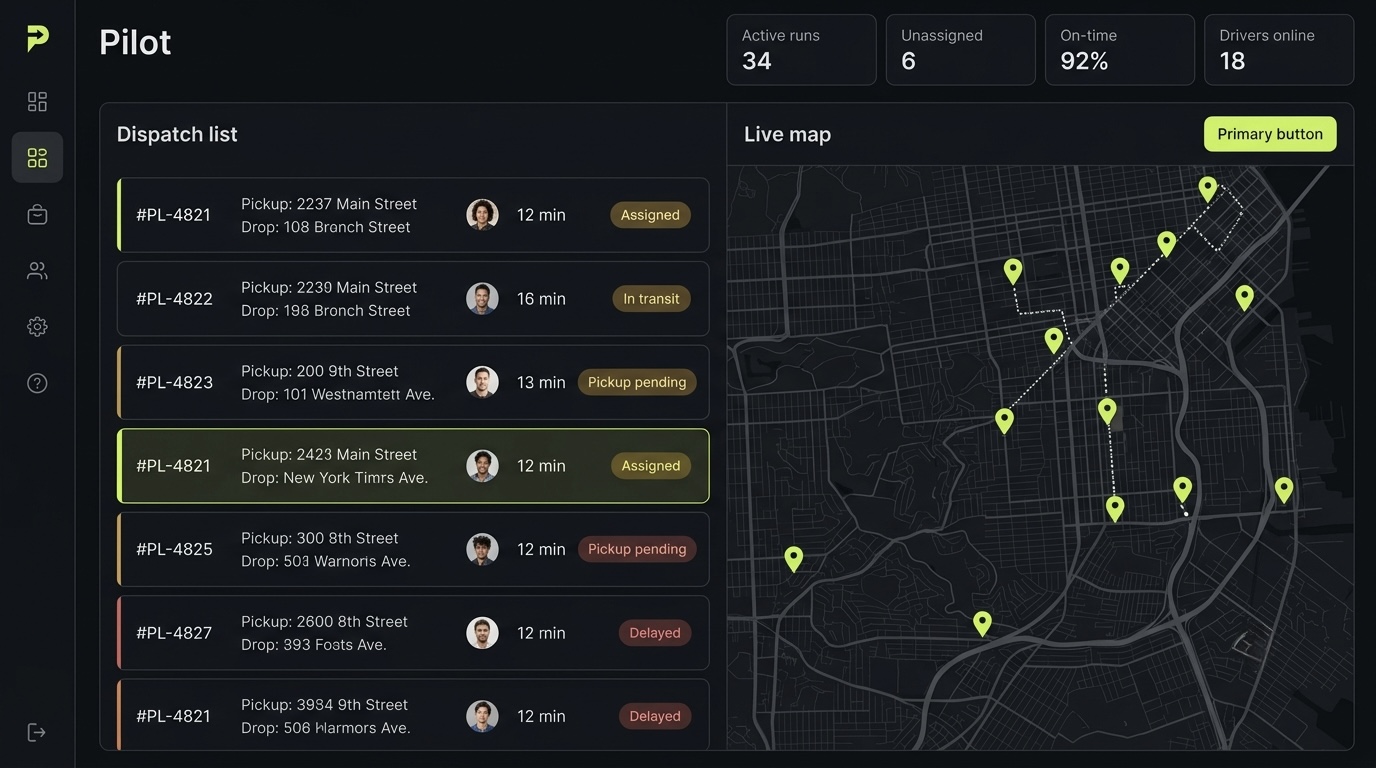This screenshot has width=1376, height=768.
Task: Click the log out icon in the sidebar
Action: point(37,732)
